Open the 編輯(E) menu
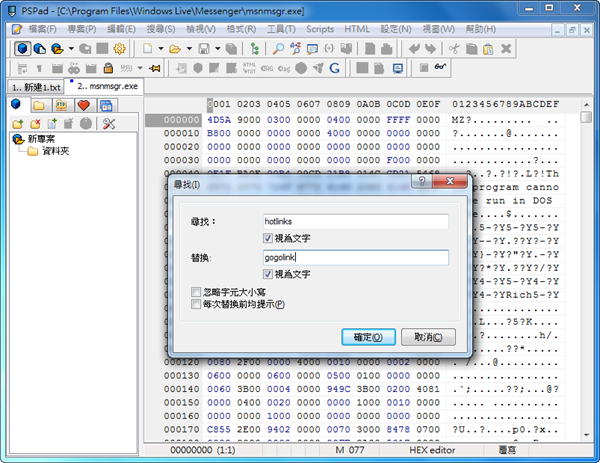 click(x=121, y=29)
